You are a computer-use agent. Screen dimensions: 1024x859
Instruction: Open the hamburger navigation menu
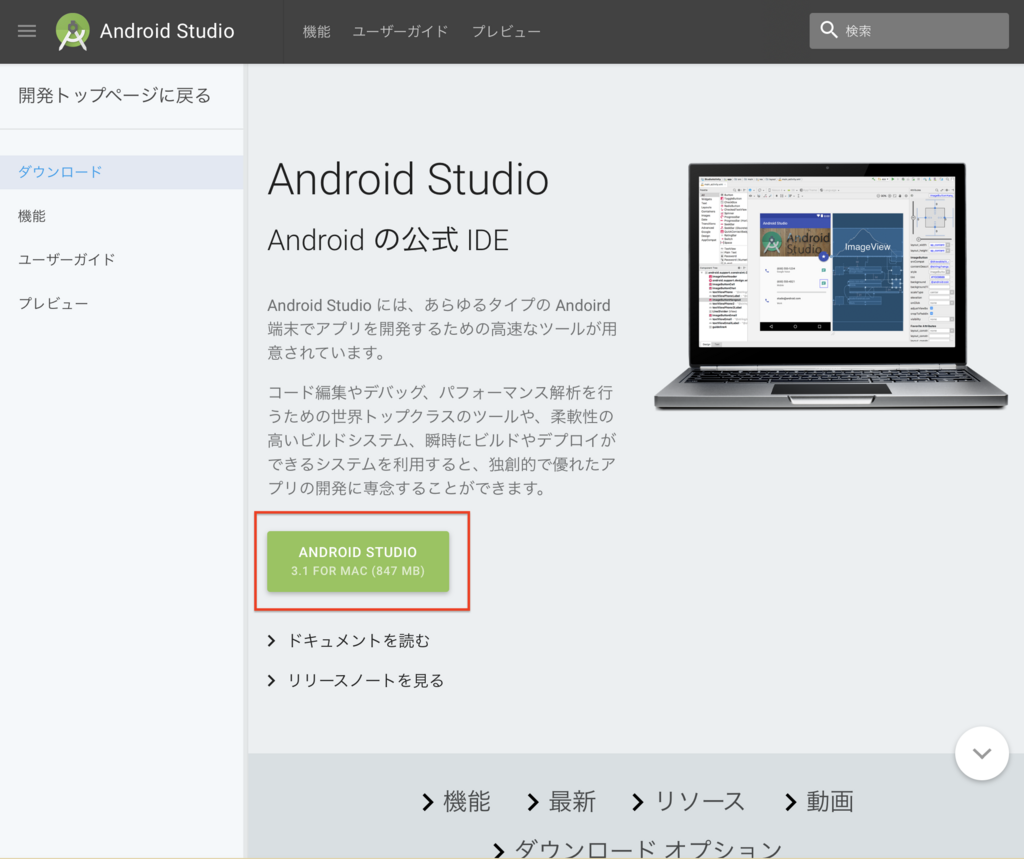click(x=26, y=30)
